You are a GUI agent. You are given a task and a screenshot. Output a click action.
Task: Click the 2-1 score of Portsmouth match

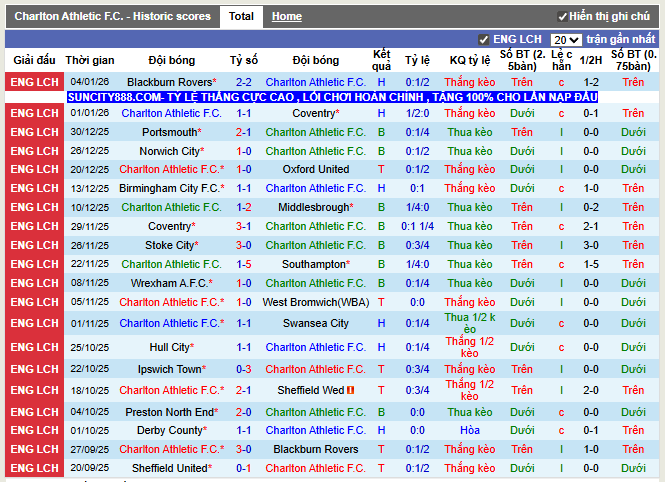point(243,132)
